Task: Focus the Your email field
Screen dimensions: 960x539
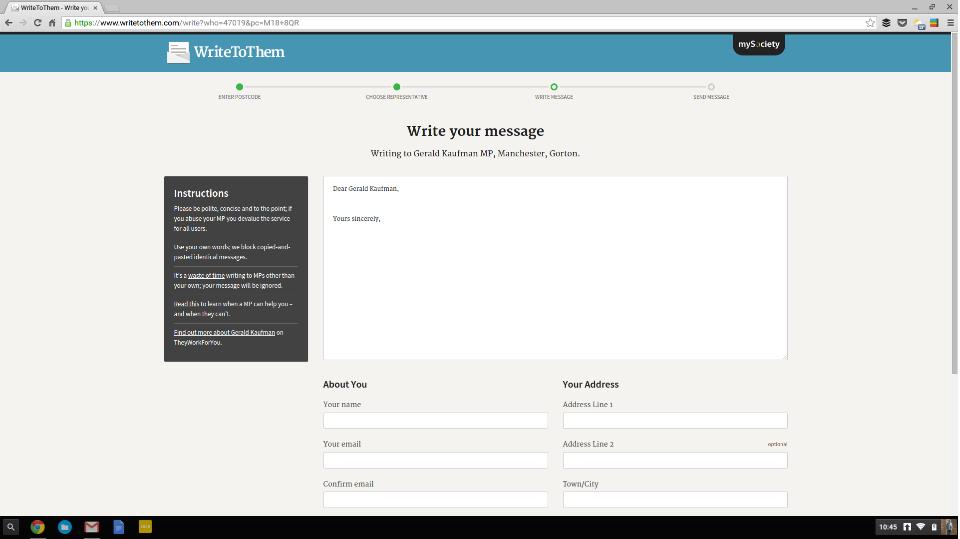Action: (435, 460)
